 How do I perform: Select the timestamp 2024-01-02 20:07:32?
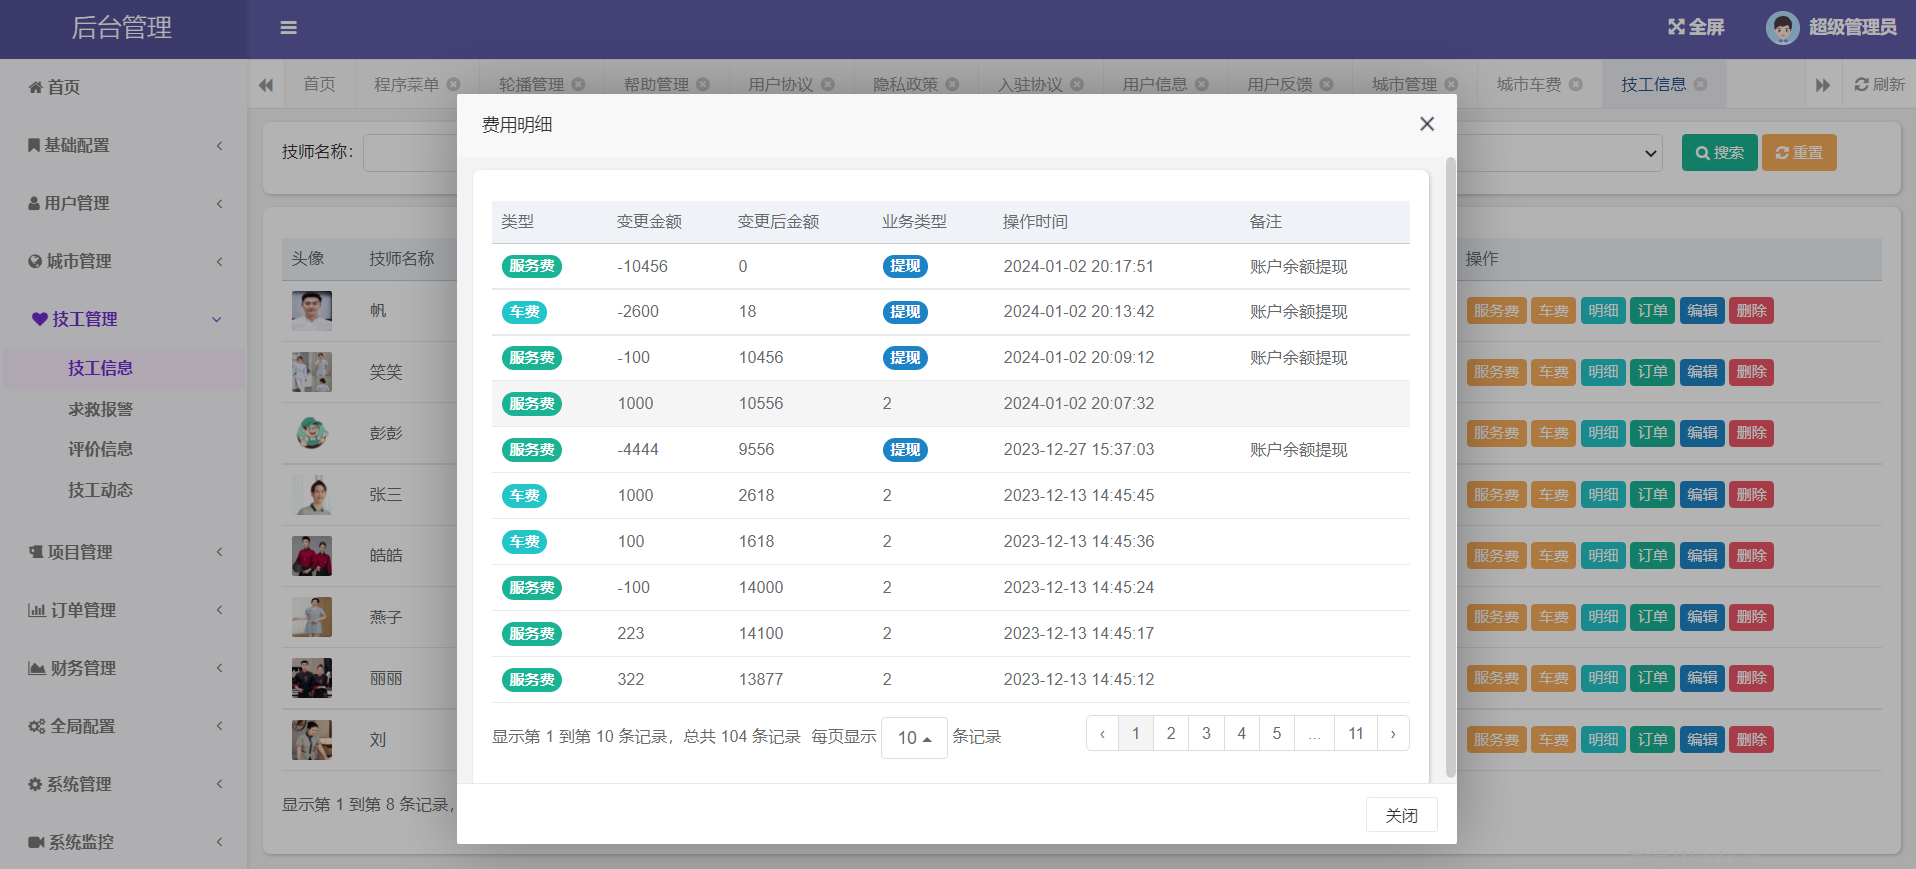click(x=1079, y=404)
